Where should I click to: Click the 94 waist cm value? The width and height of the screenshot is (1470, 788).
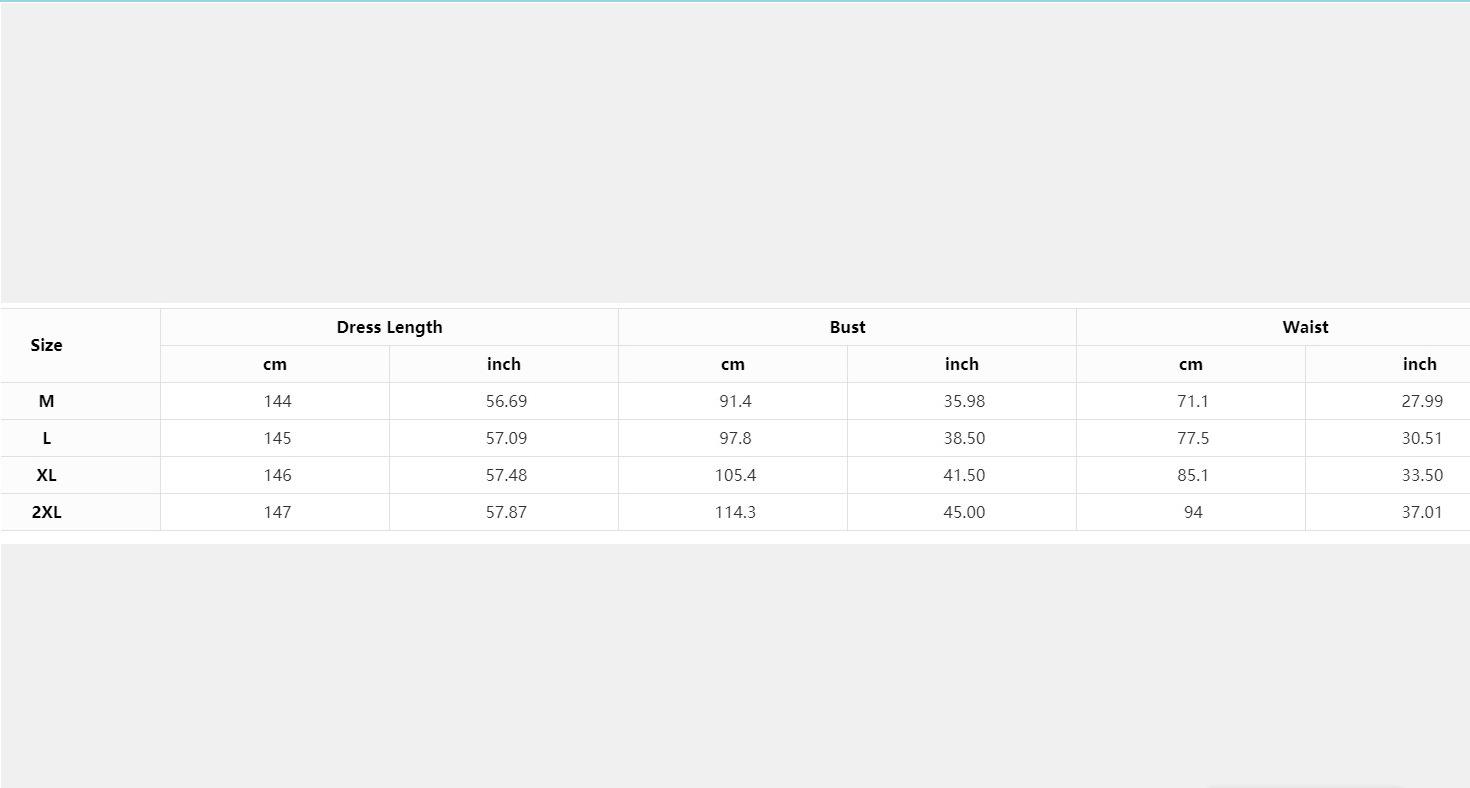pos(1193,512)
